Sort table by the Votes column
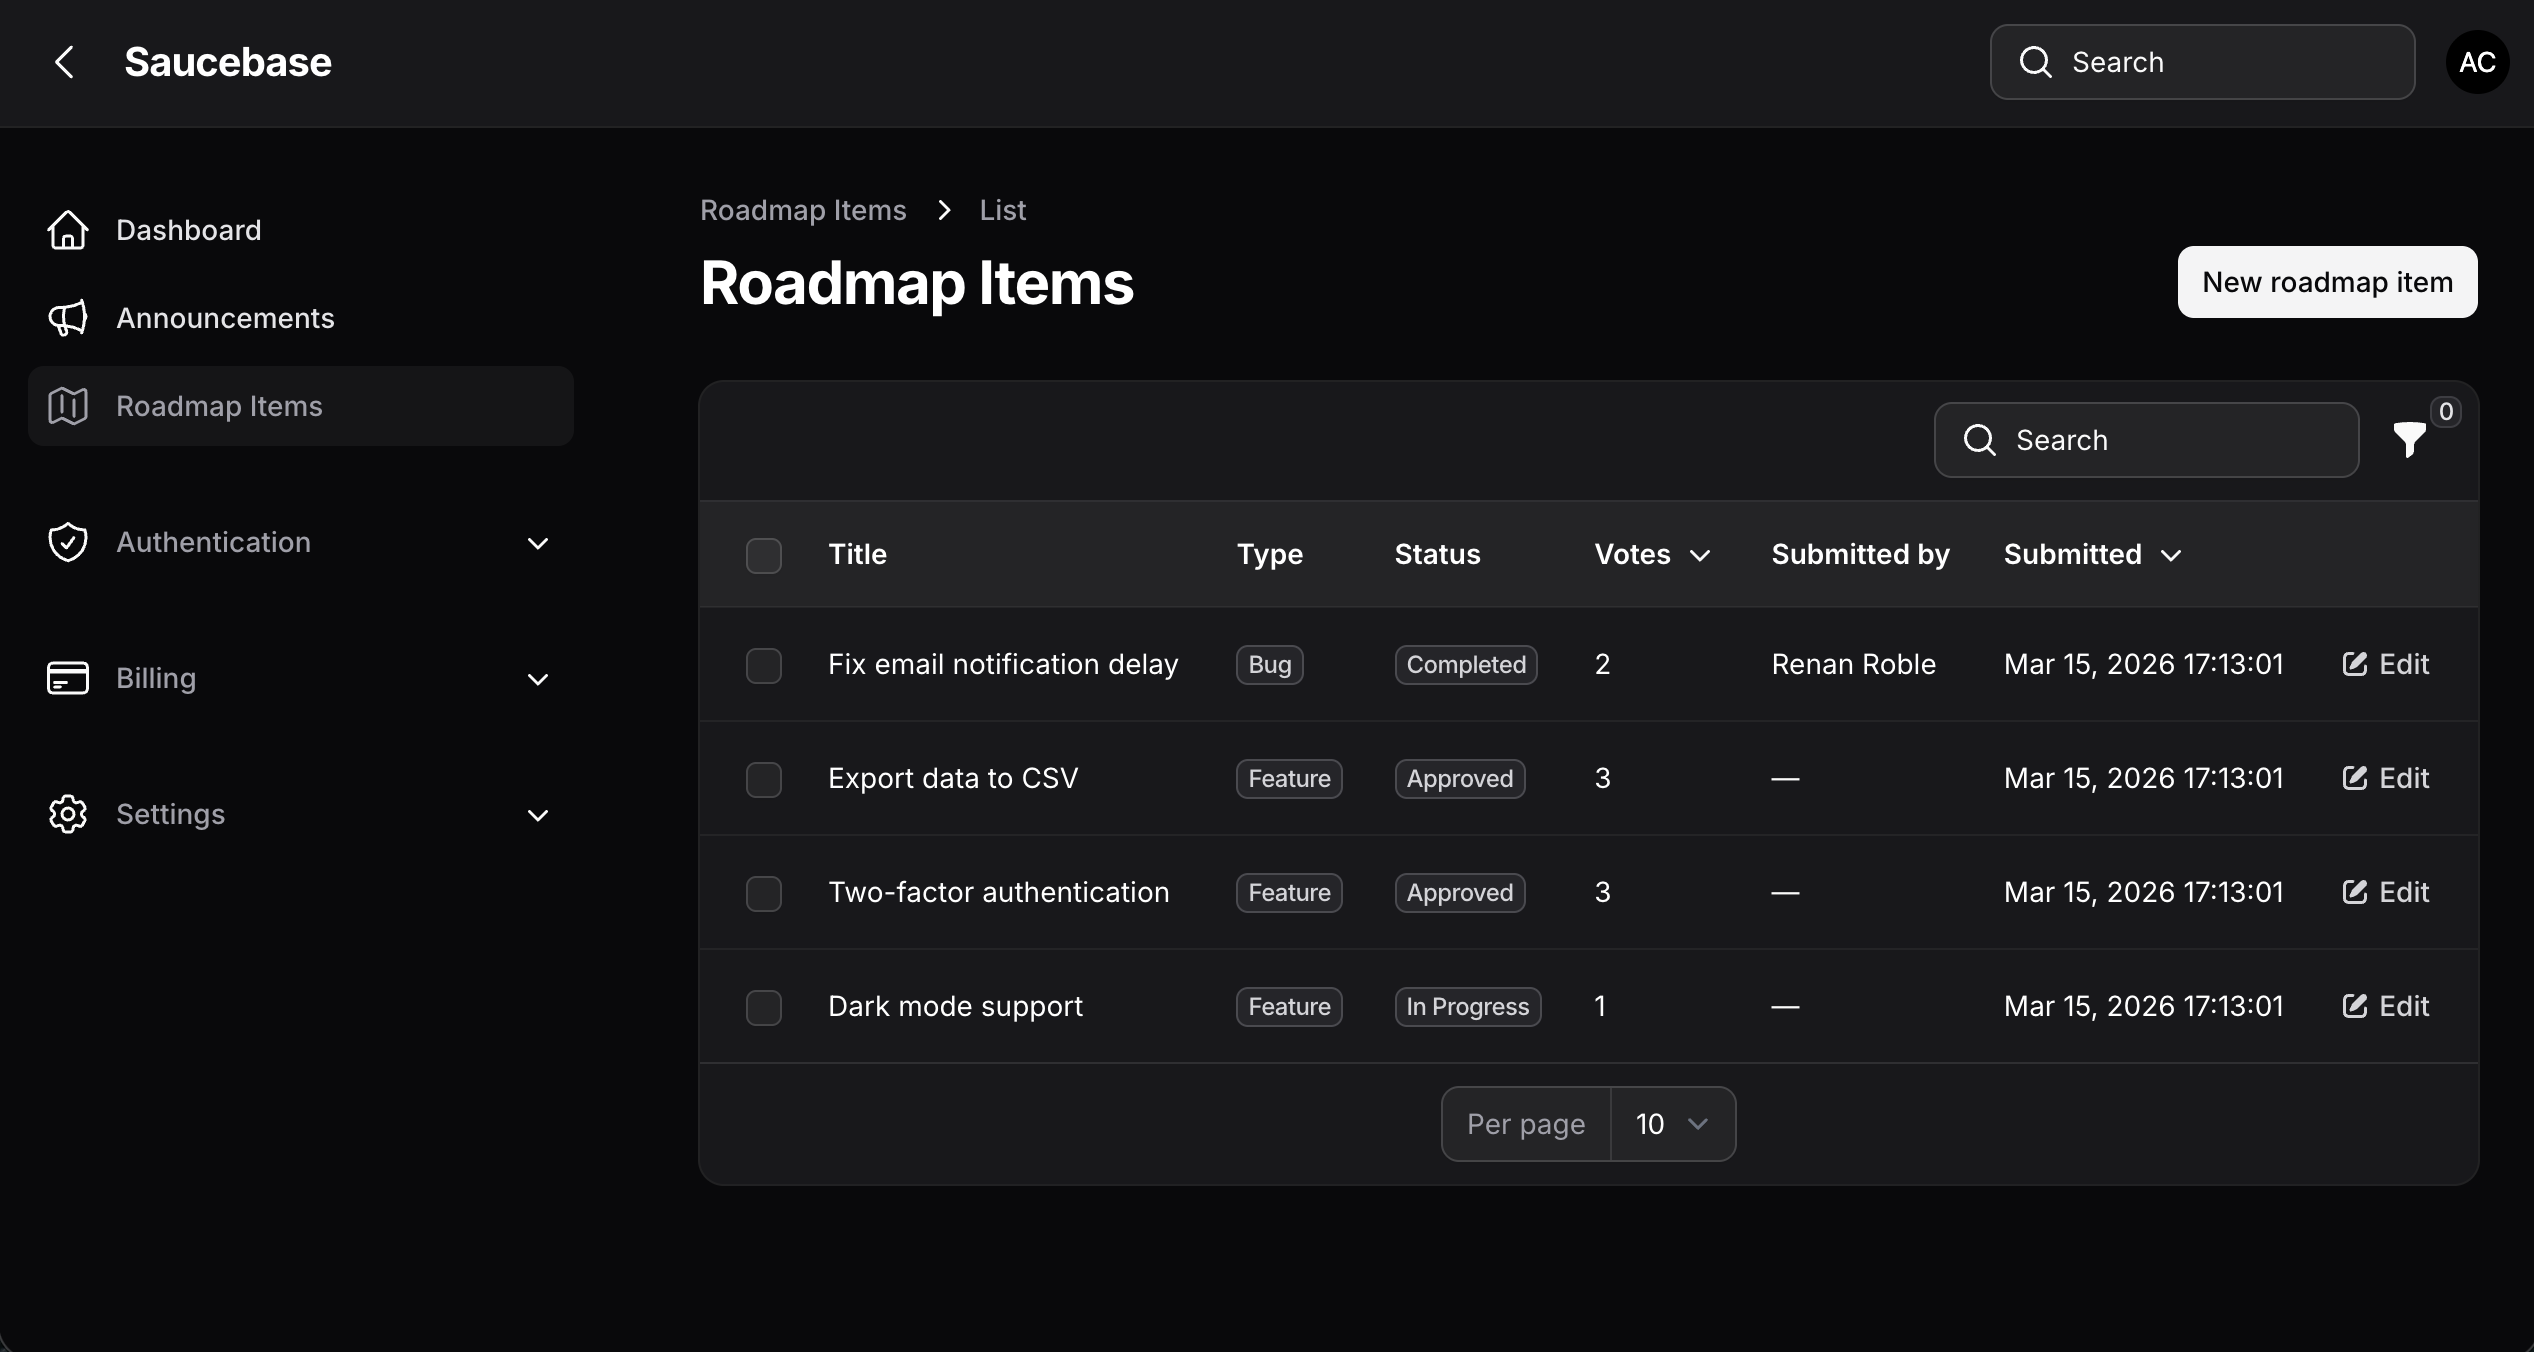This screenshot has width=2534, height=1352. (1650, 555)
